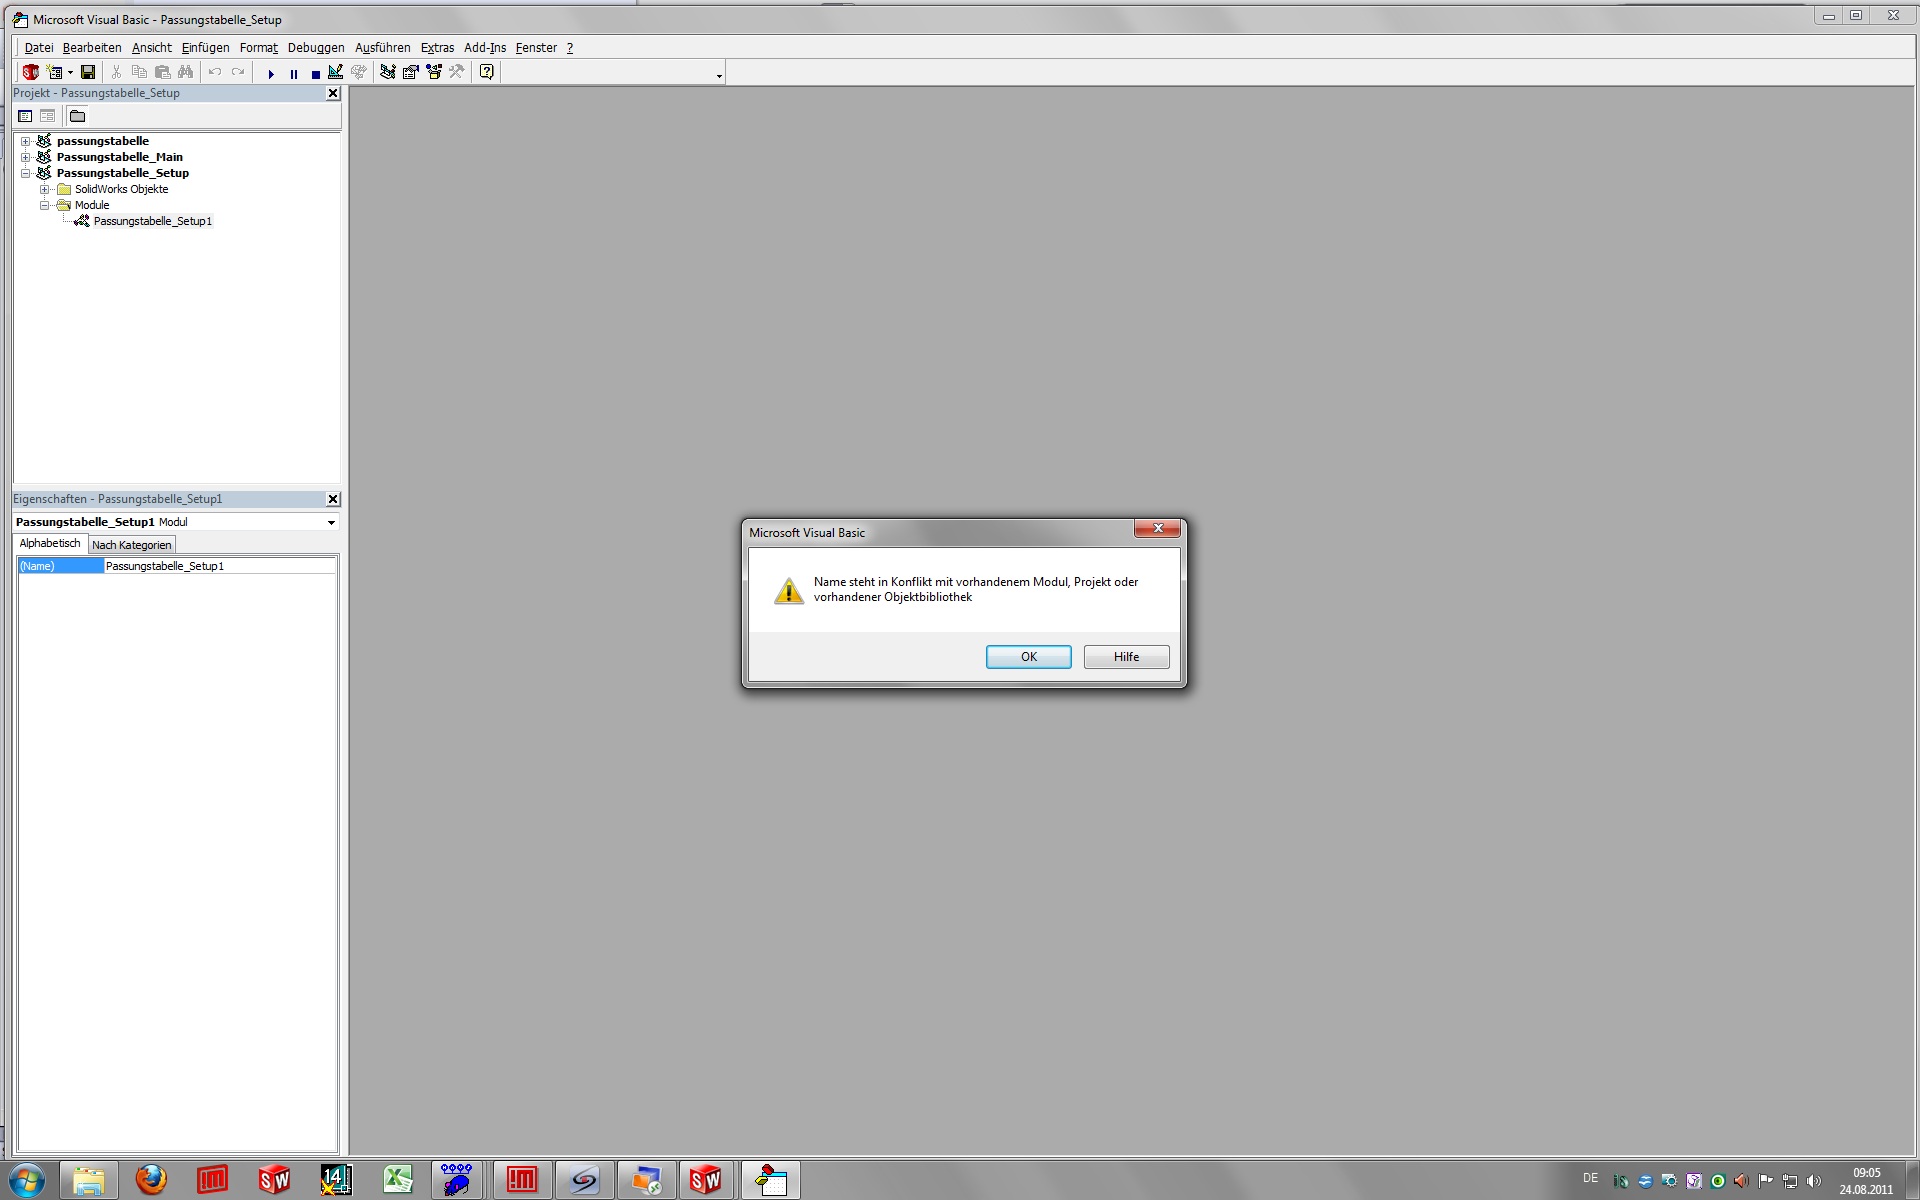1920x1200 pixels.
Task: Open Project Explorer toolbar icon
Action: [x=387, y=72]
